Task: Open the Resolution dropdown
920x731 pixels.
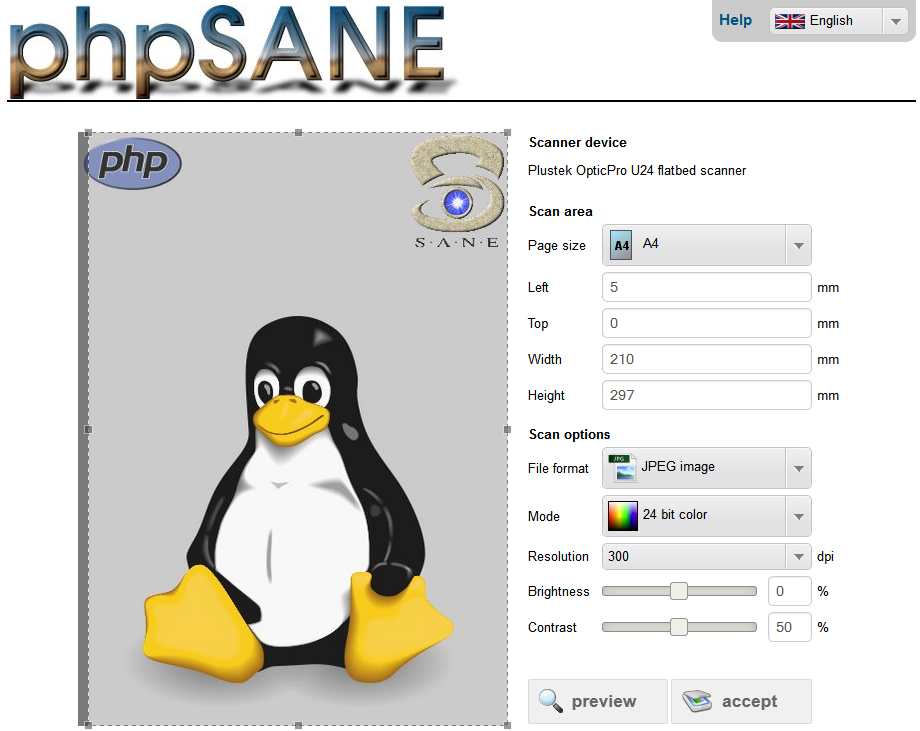Action: pyautogui.click(x=797, y=556)
